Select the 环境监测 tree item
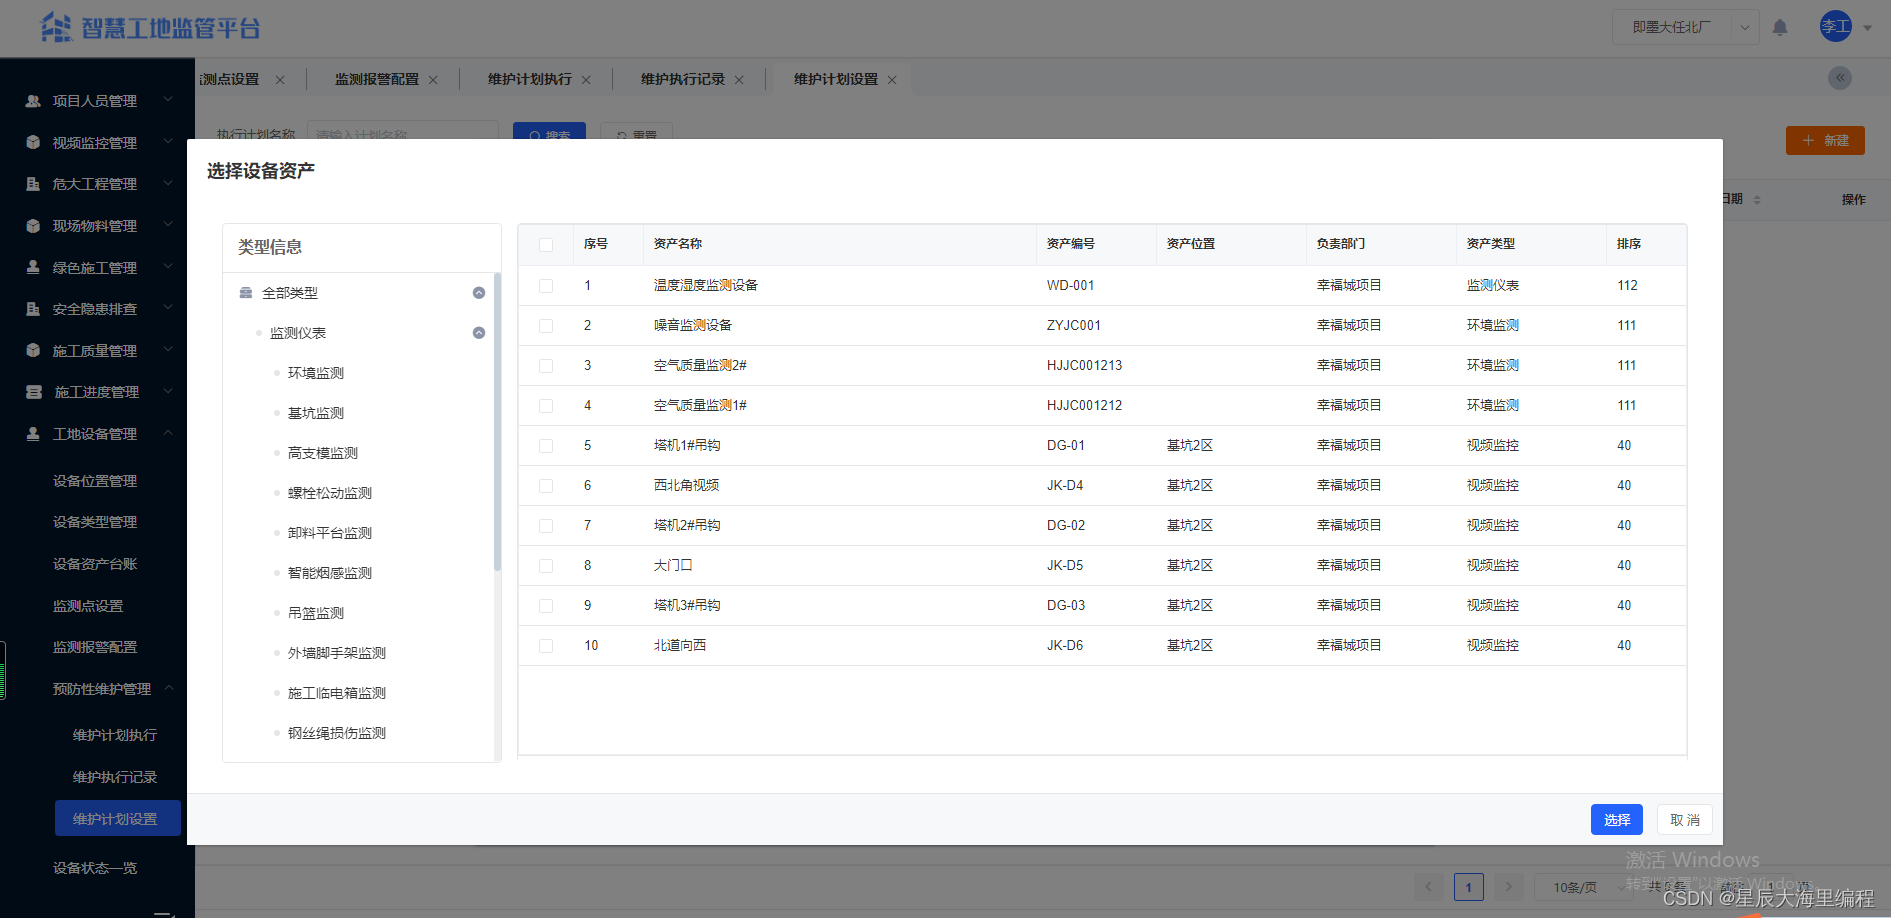The image size is (1891, 918). tap(316, 373)
